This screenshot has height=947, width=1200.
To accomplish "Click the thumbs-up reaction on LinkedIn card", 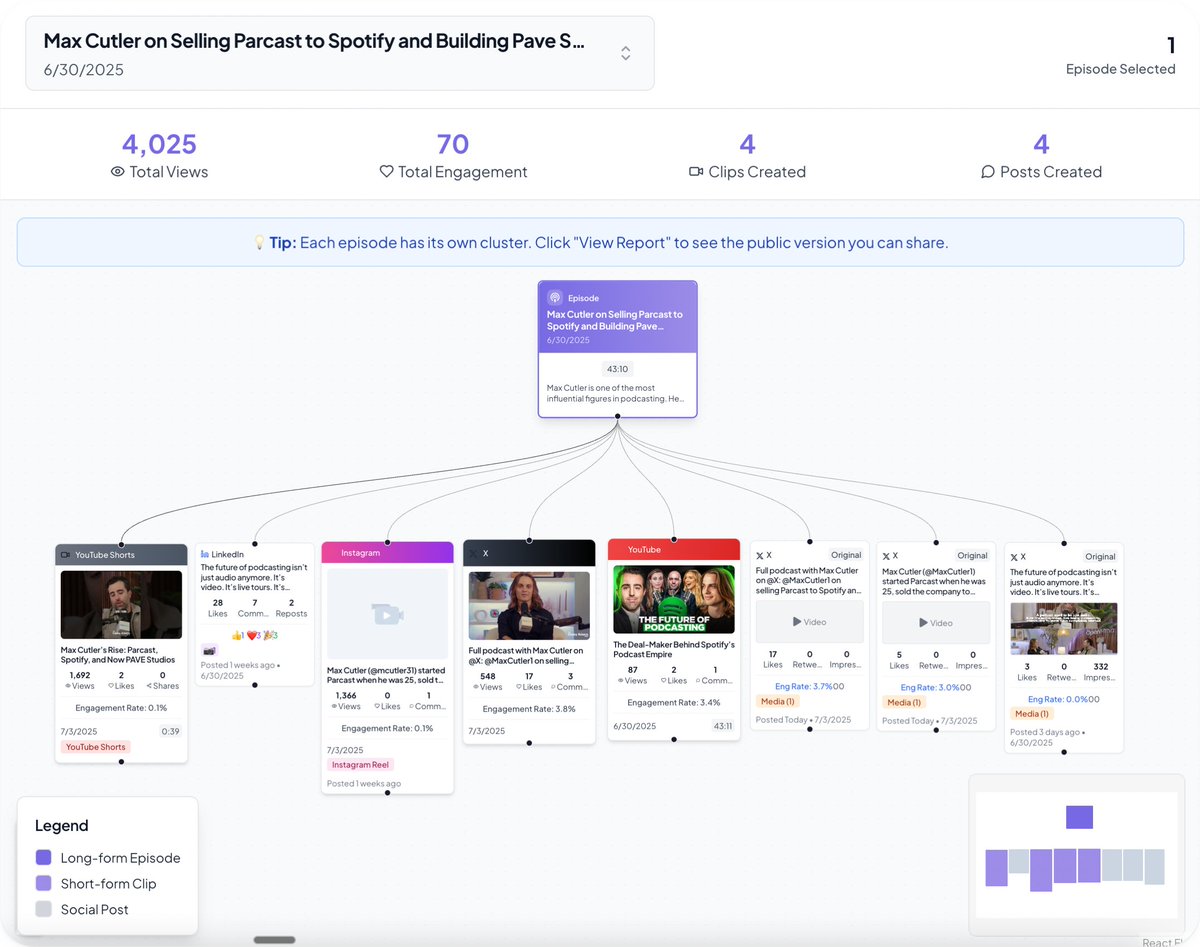I will click(237, 635).
